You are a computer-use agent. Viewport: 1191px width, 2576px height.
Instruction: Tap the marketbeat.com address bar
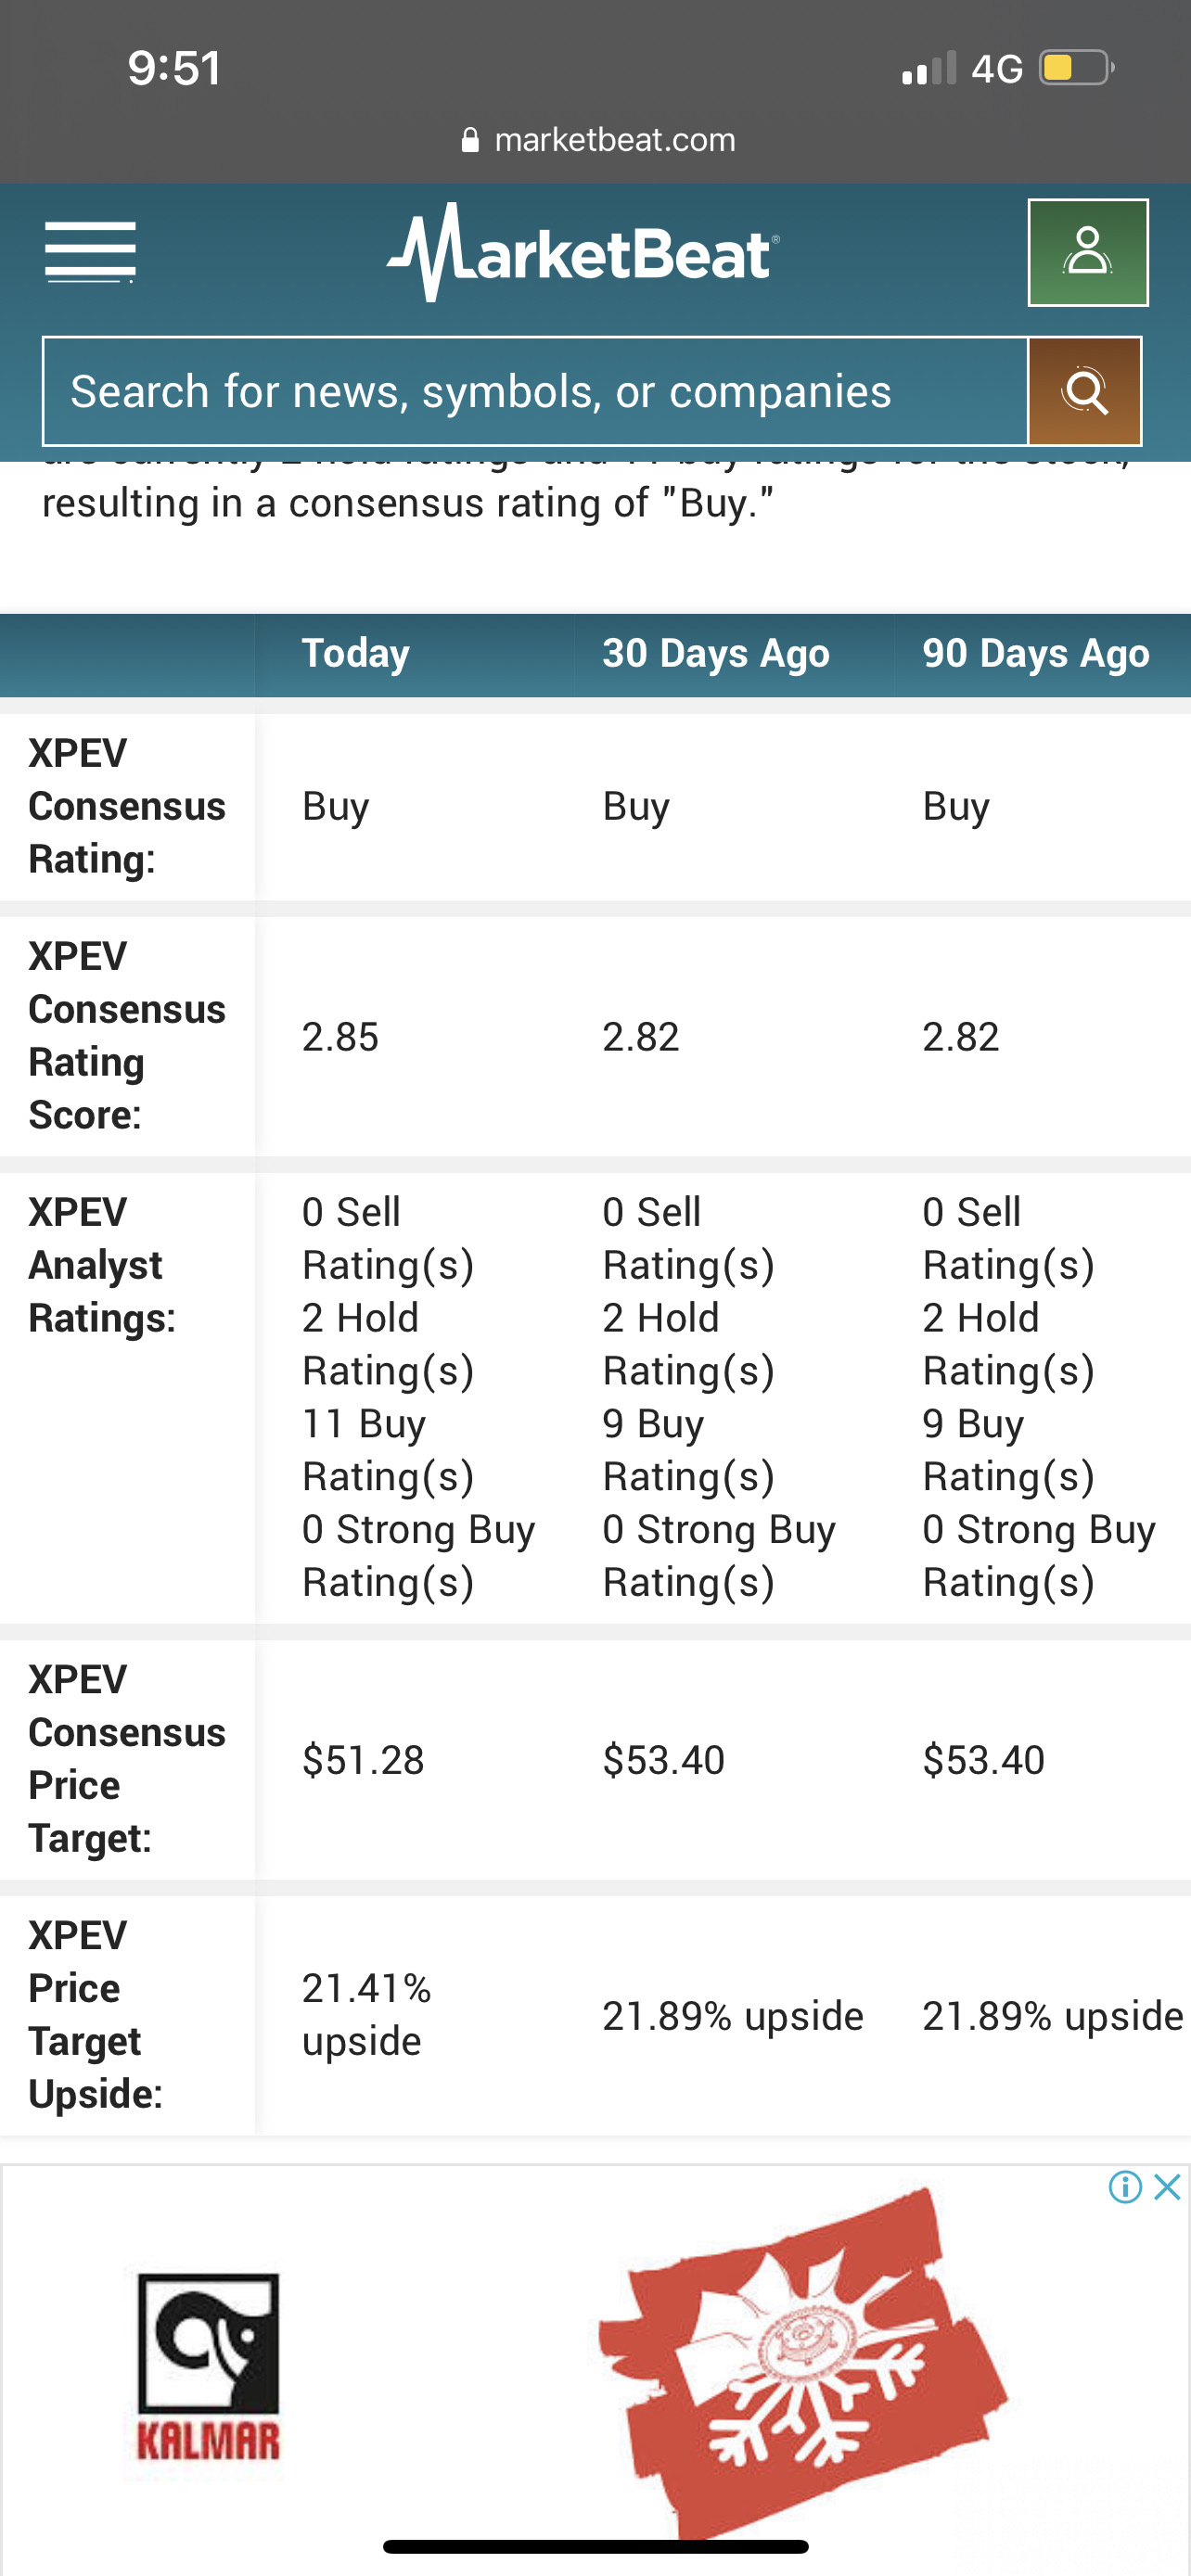tap(598, 140)
